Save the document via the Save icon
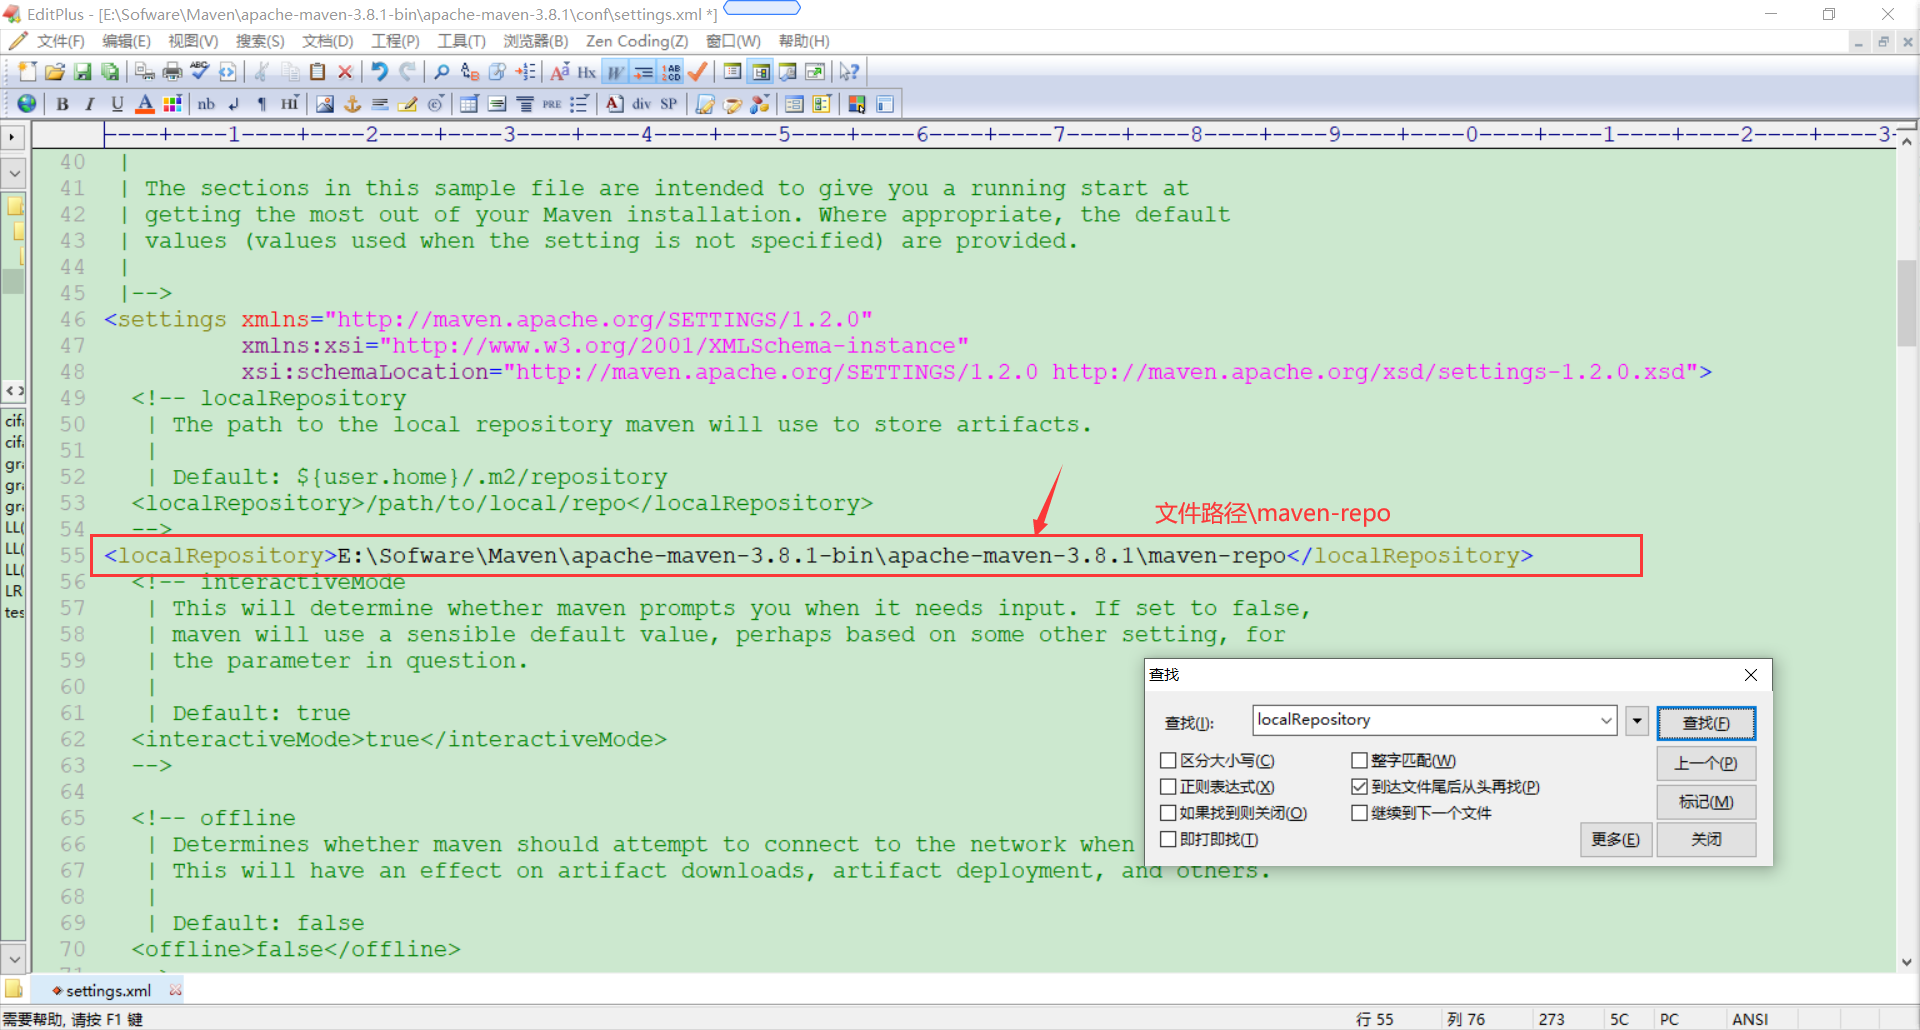This screenshot has width=1920, height=1030. pos(82,71)
